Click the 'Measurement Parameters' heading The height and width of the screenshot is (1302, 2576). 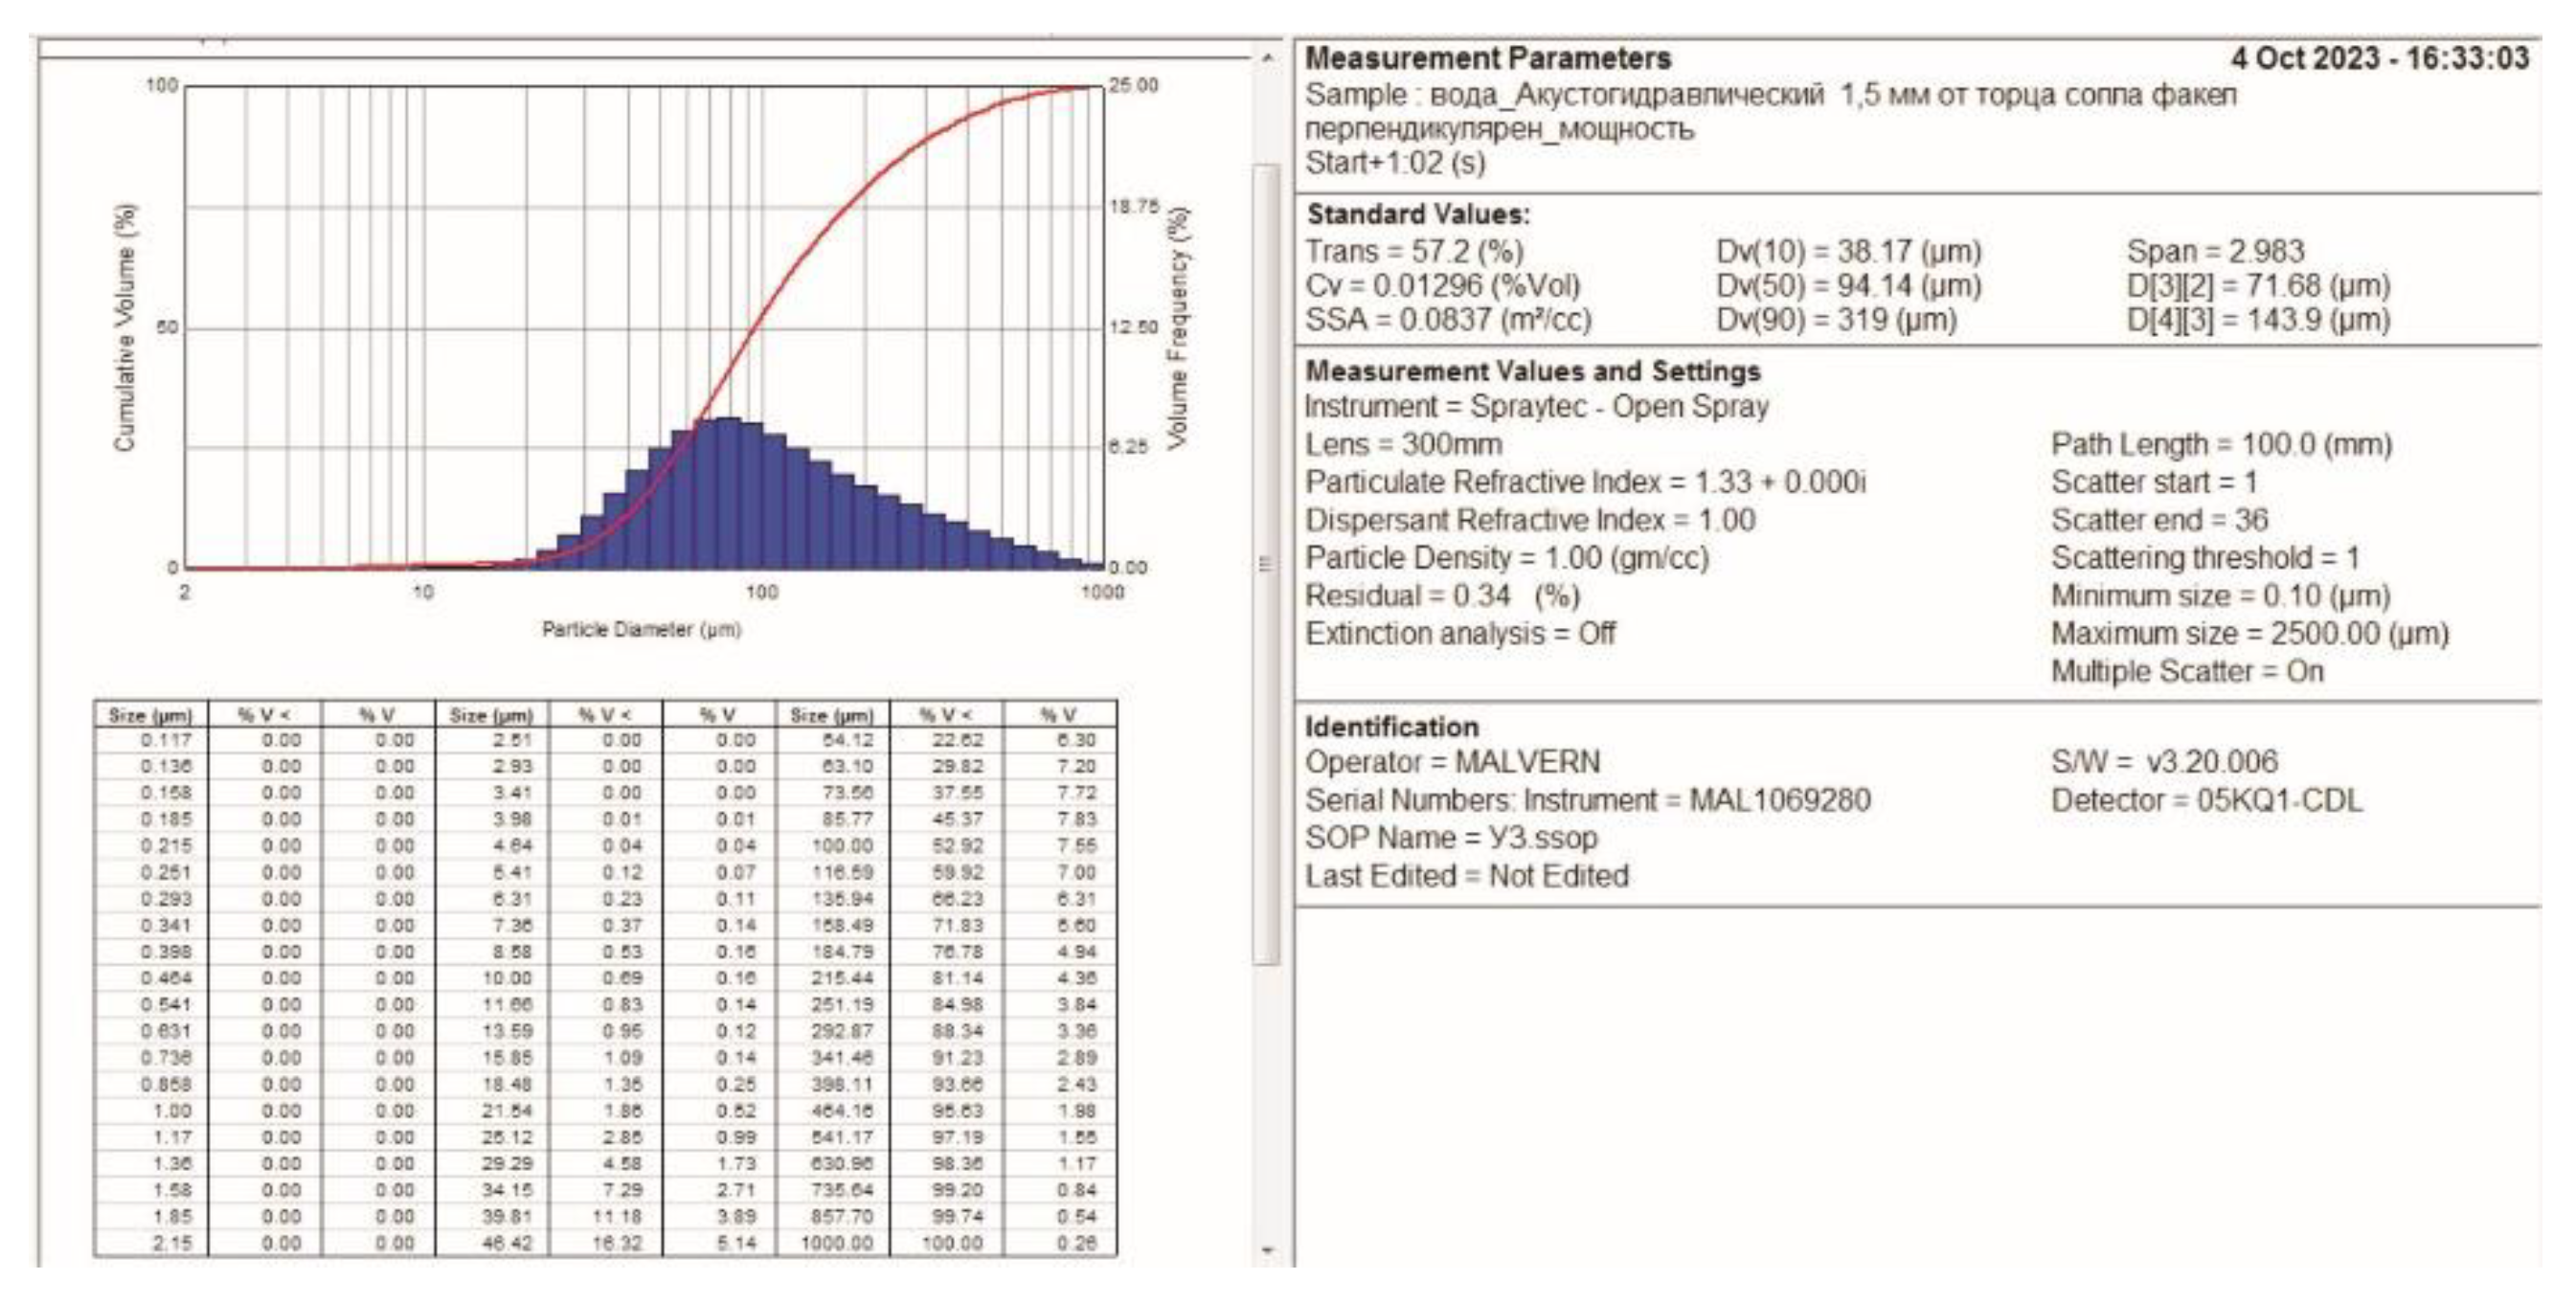pos(1487,59)
